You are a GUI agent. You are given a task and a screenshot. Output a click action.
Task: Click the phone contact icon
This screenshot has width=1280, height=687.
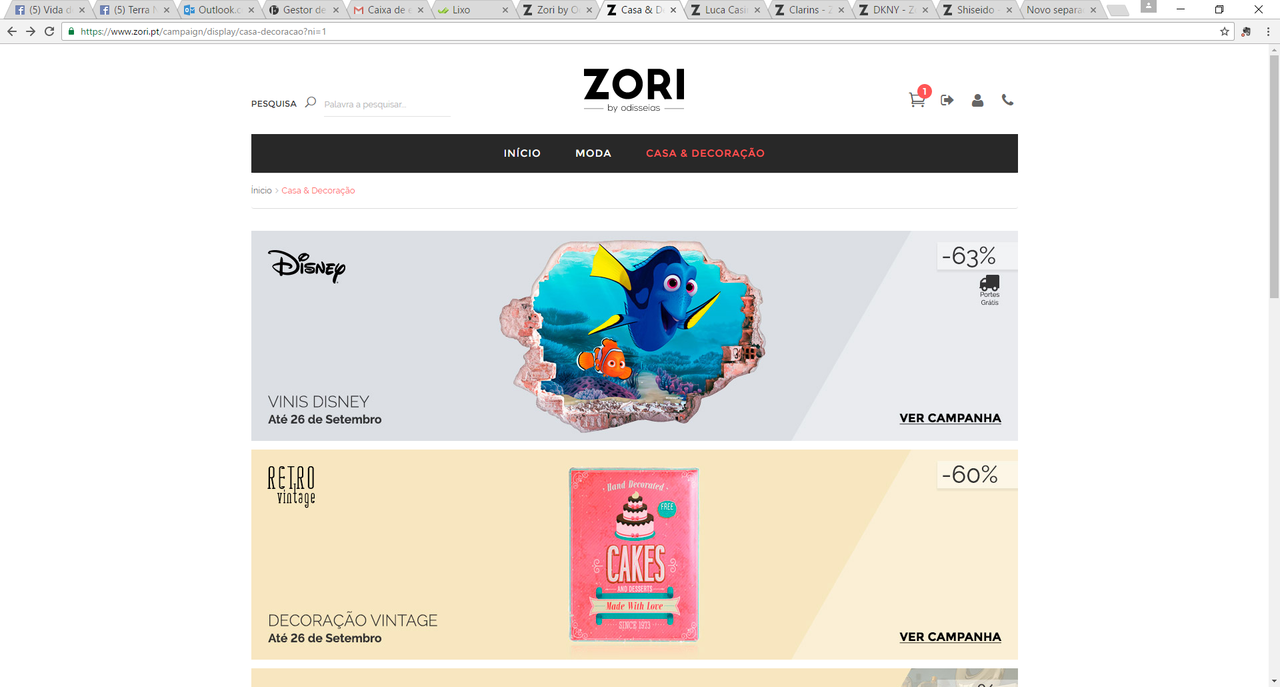[1007, 100]
